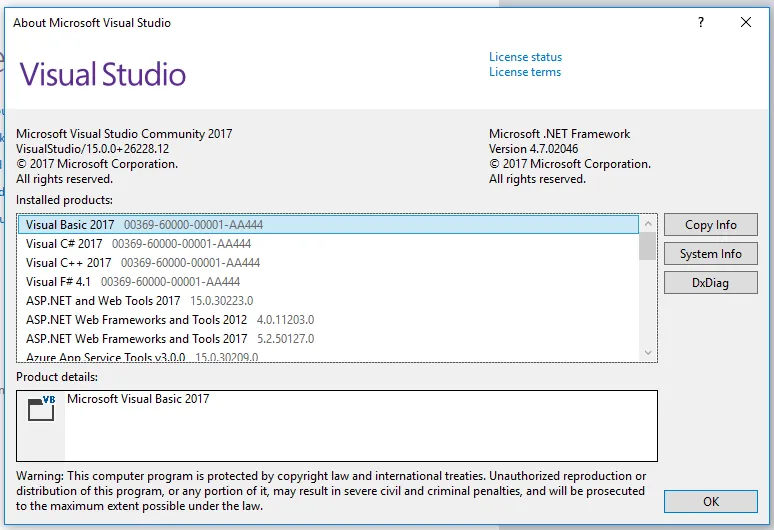Launch DxDiag diagnostics
Screen dimensions: 774x530
(x=710, y=283)
